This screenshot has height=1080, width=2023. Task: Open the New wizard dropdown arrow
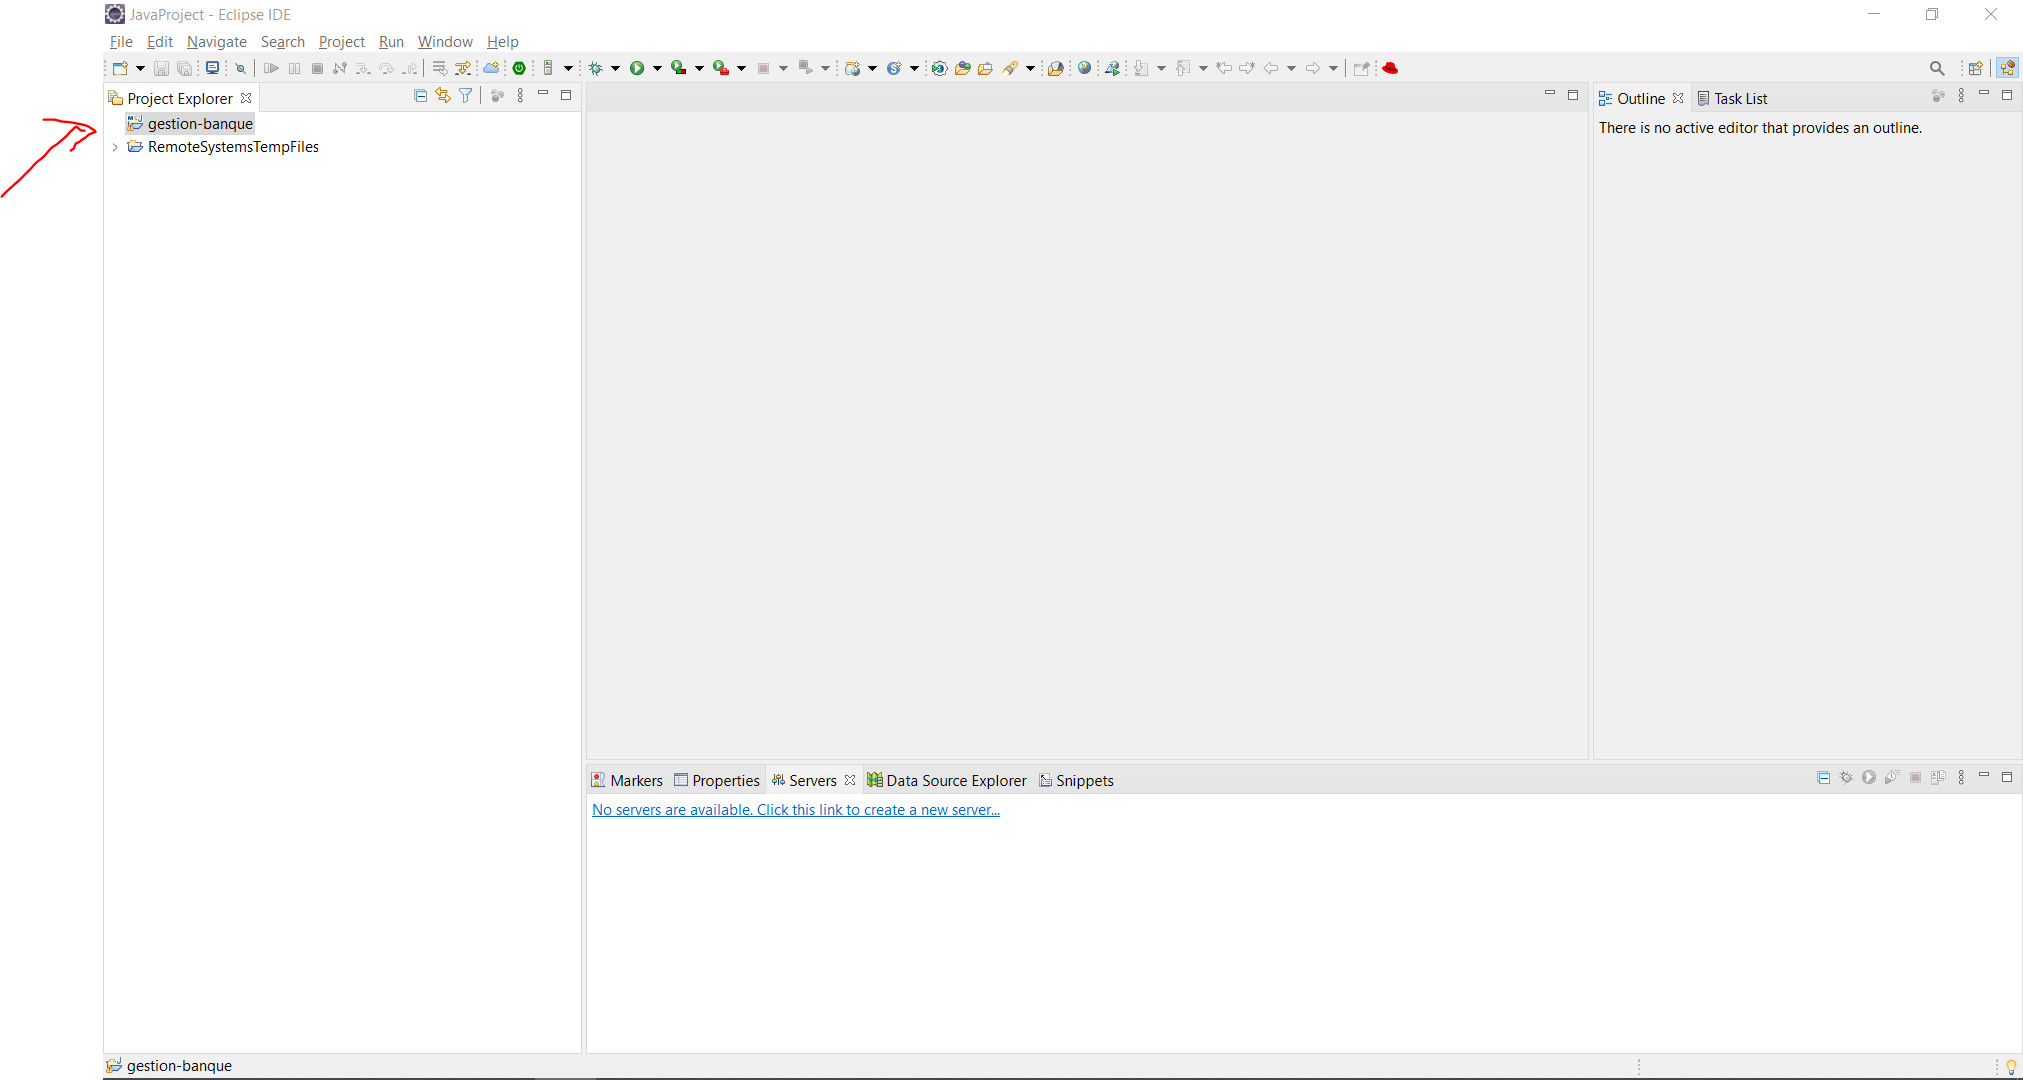(140, 68)
